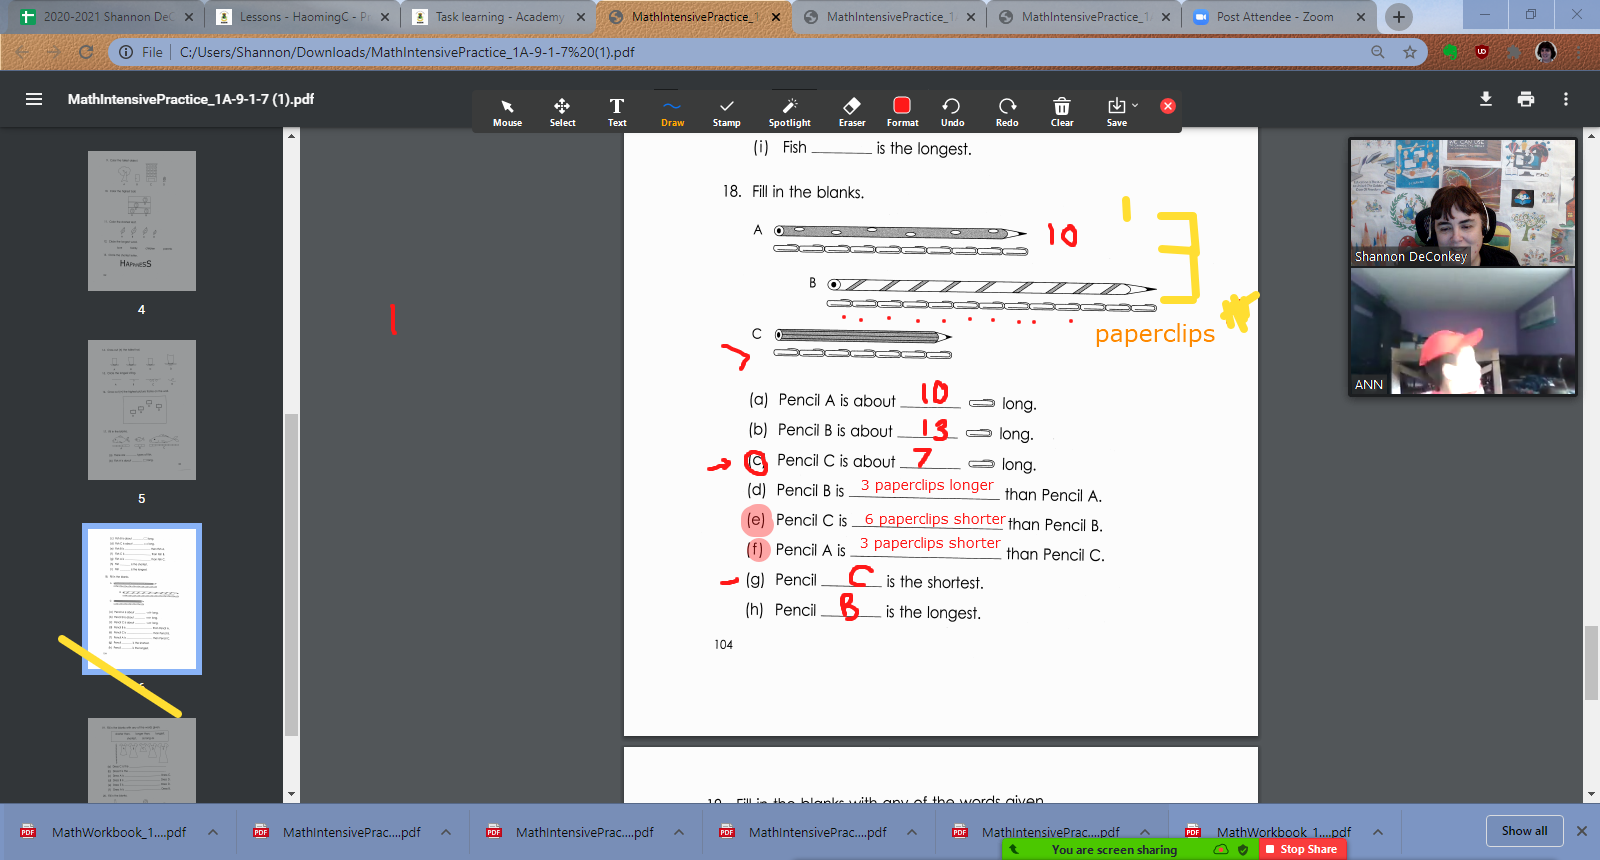Click the screen sharing status indicator
1600x860 pixels.
coord(1113,850)
